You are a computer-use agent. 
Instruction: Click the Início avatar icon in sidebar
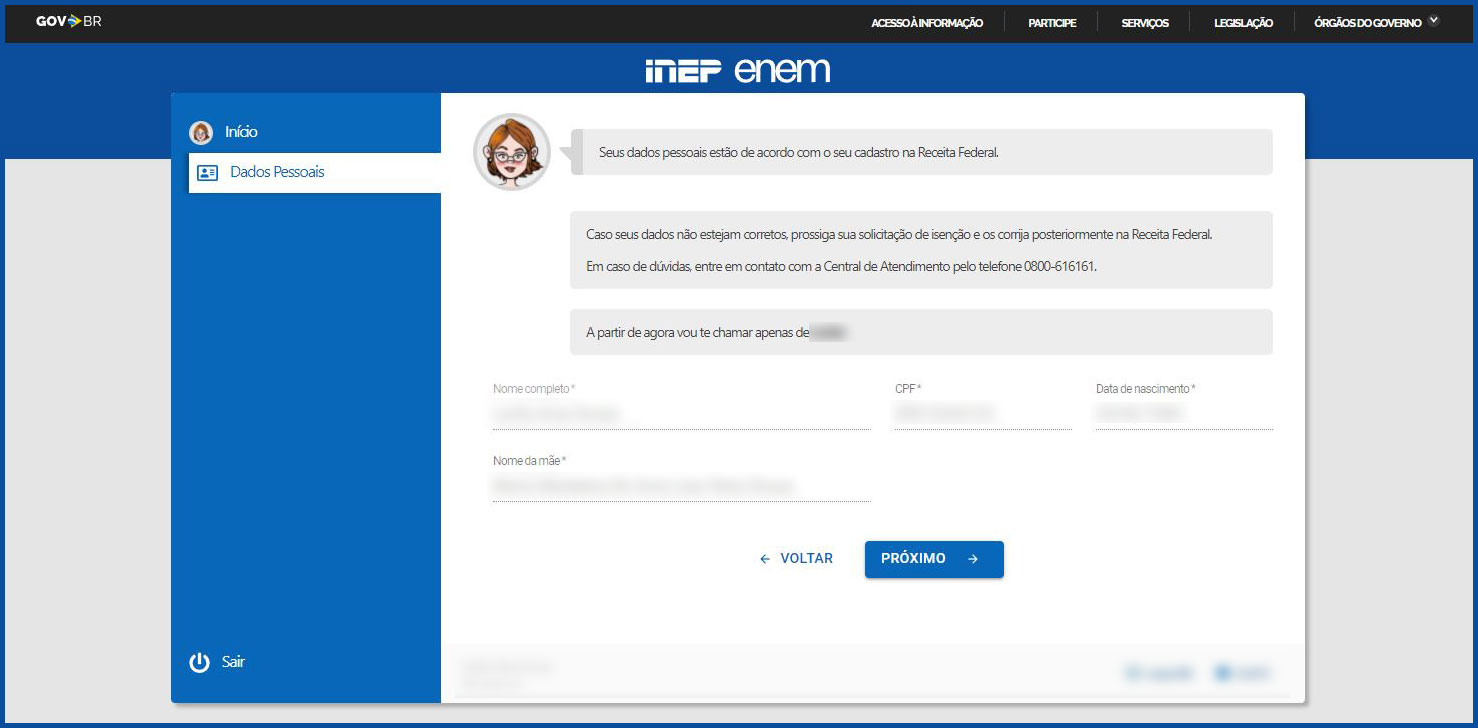point(201,132)
